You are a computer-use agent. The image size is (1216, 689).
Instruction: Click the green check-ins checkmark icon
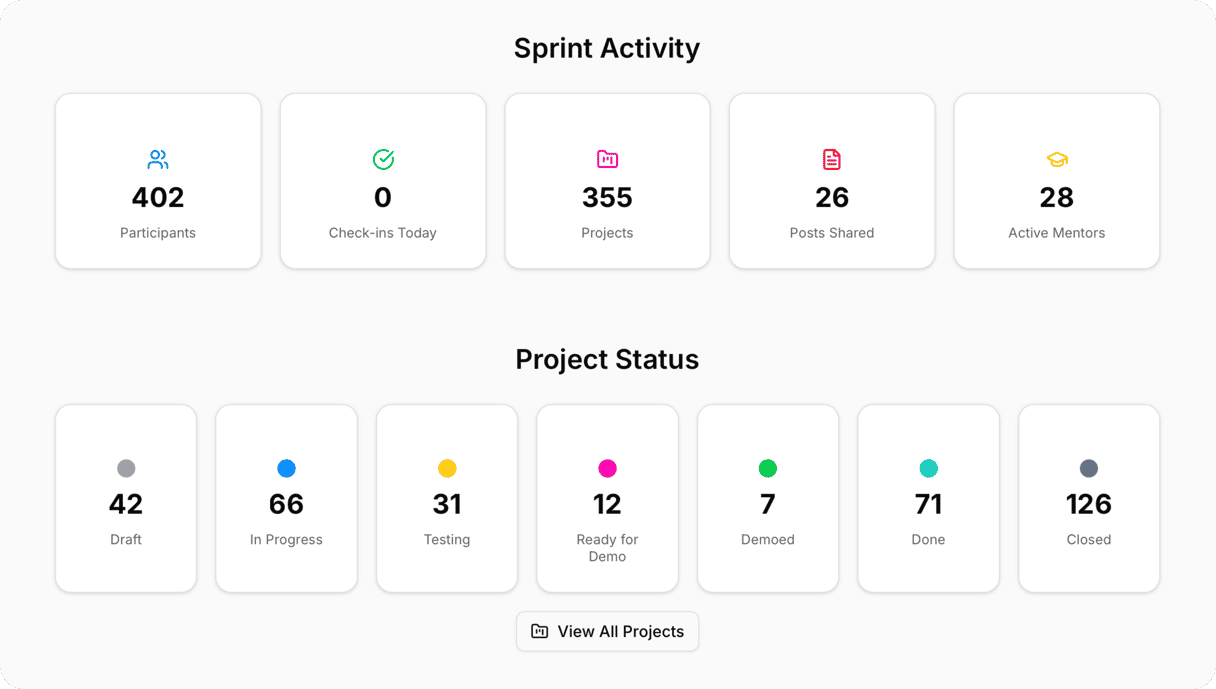click(382, 158)
